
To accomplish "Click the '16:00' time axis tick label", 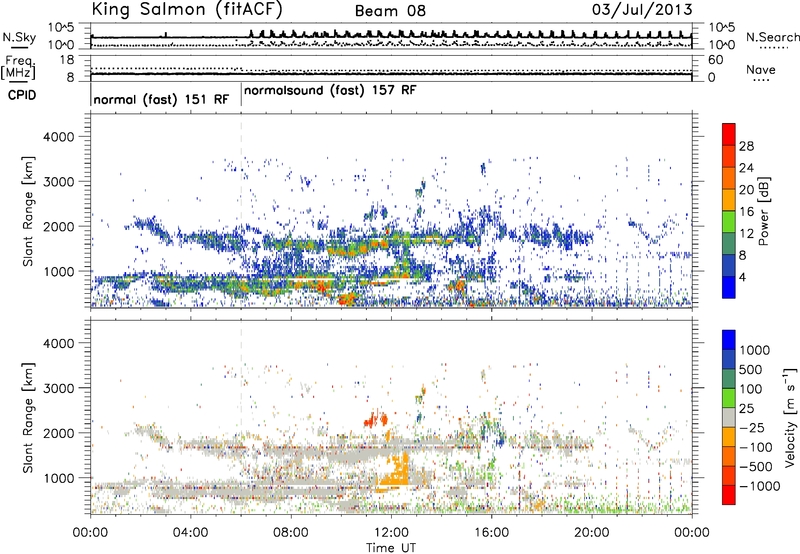I will pos(491,533).
